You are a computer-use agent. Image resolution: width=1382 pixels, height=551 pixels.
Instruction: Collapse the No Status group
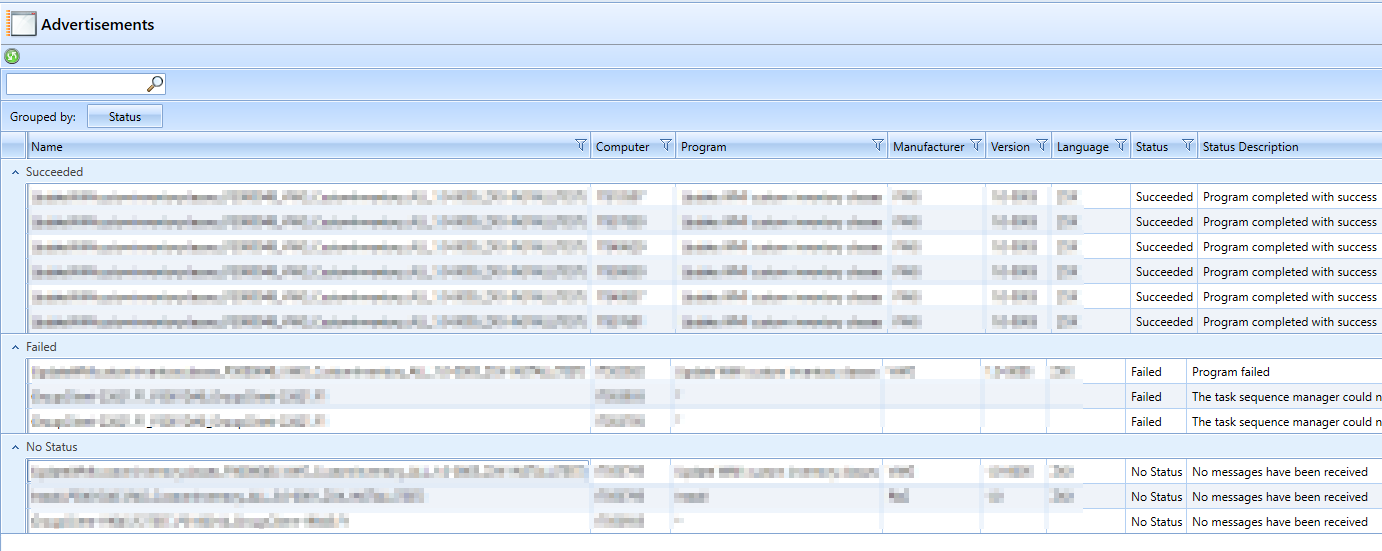coord(15,447)
